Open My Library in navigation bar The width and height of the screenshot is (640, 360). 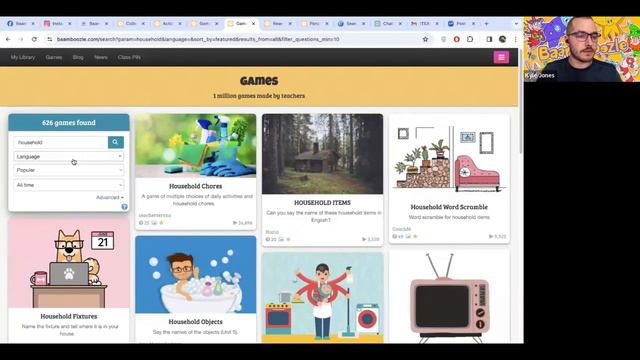pos(23,57)
